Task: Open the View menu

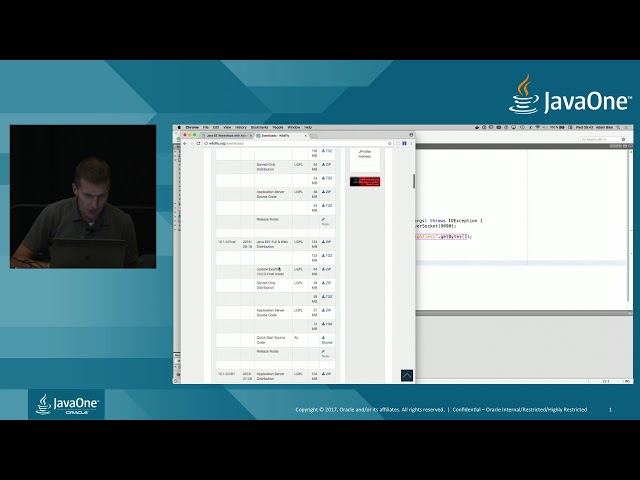Action: 227,127
